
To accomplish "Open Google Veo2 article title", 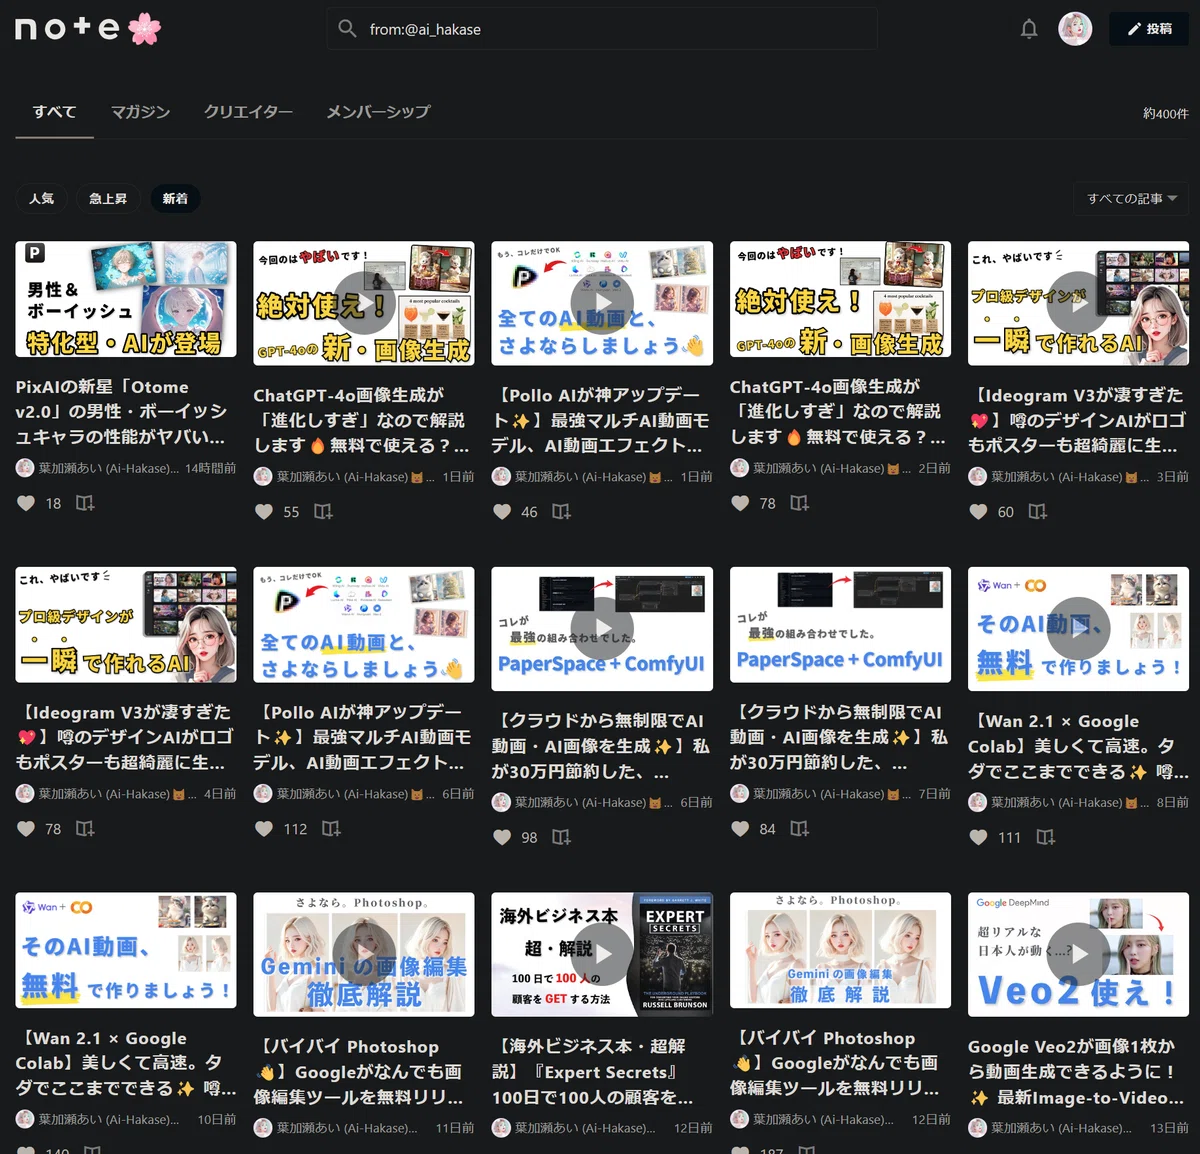I will point(1078,1071).
